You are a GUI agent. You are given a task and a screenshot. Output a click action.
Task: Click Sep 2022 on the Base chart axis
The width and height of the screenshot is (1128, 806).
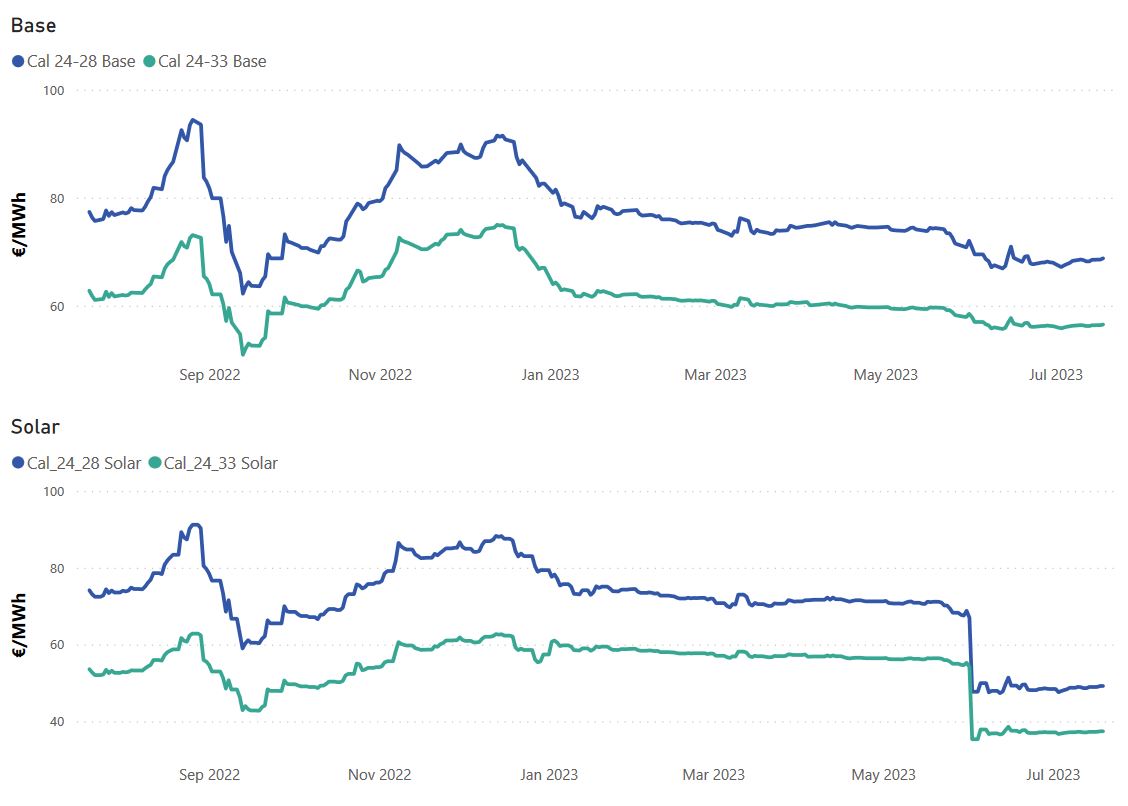coord(210,375)
